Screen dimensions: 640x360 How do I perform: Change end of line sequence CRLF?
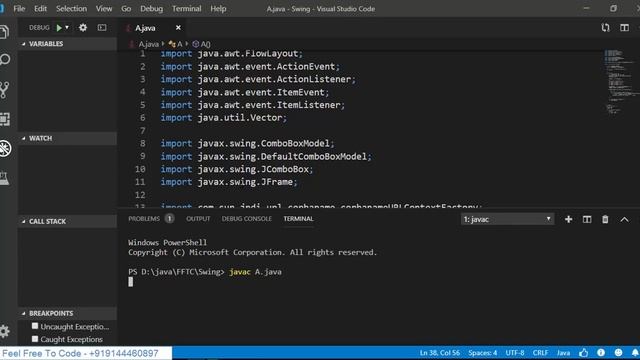coord(540,353)
